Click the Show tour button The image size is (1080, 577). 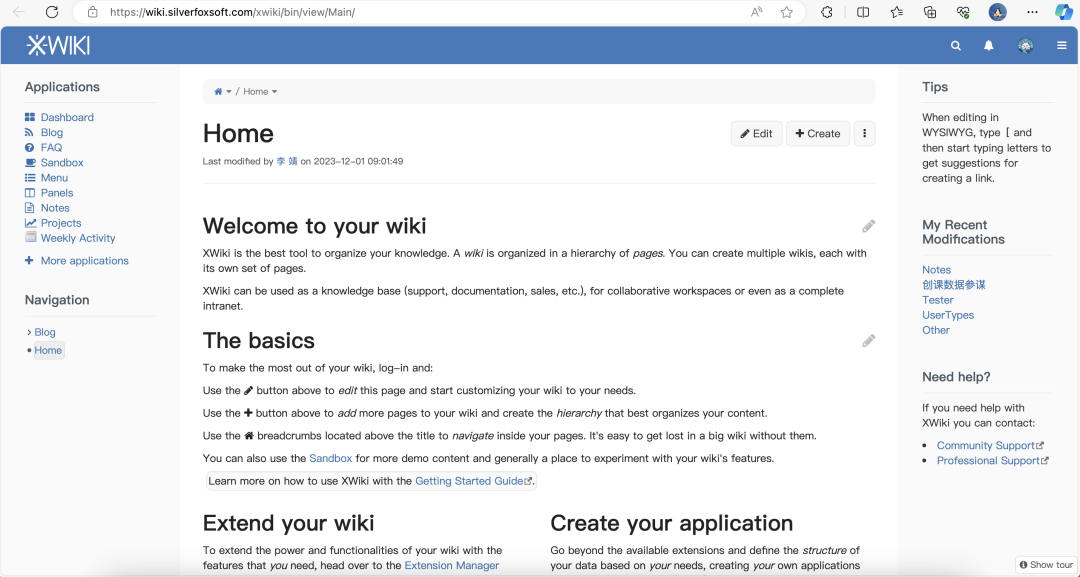click(1046, 565)
